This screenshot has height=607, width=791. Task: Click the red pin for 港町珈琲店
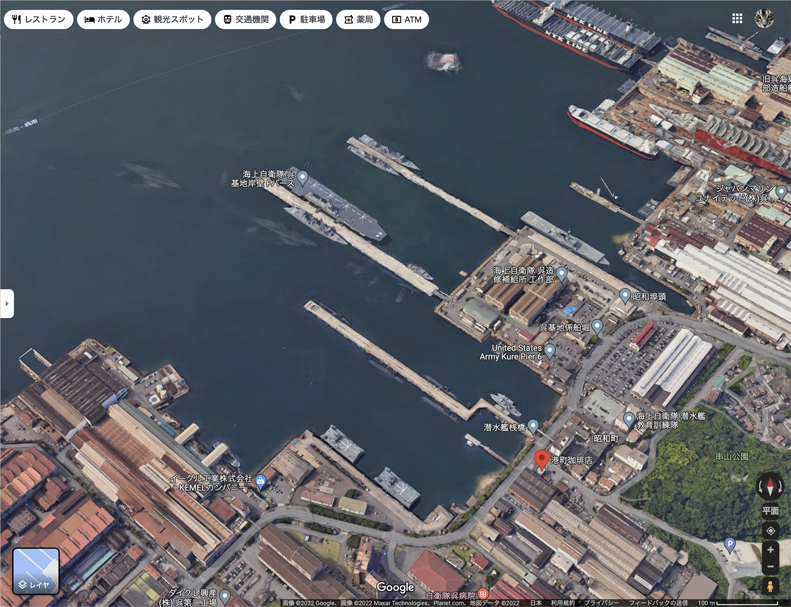click(542, 460)
